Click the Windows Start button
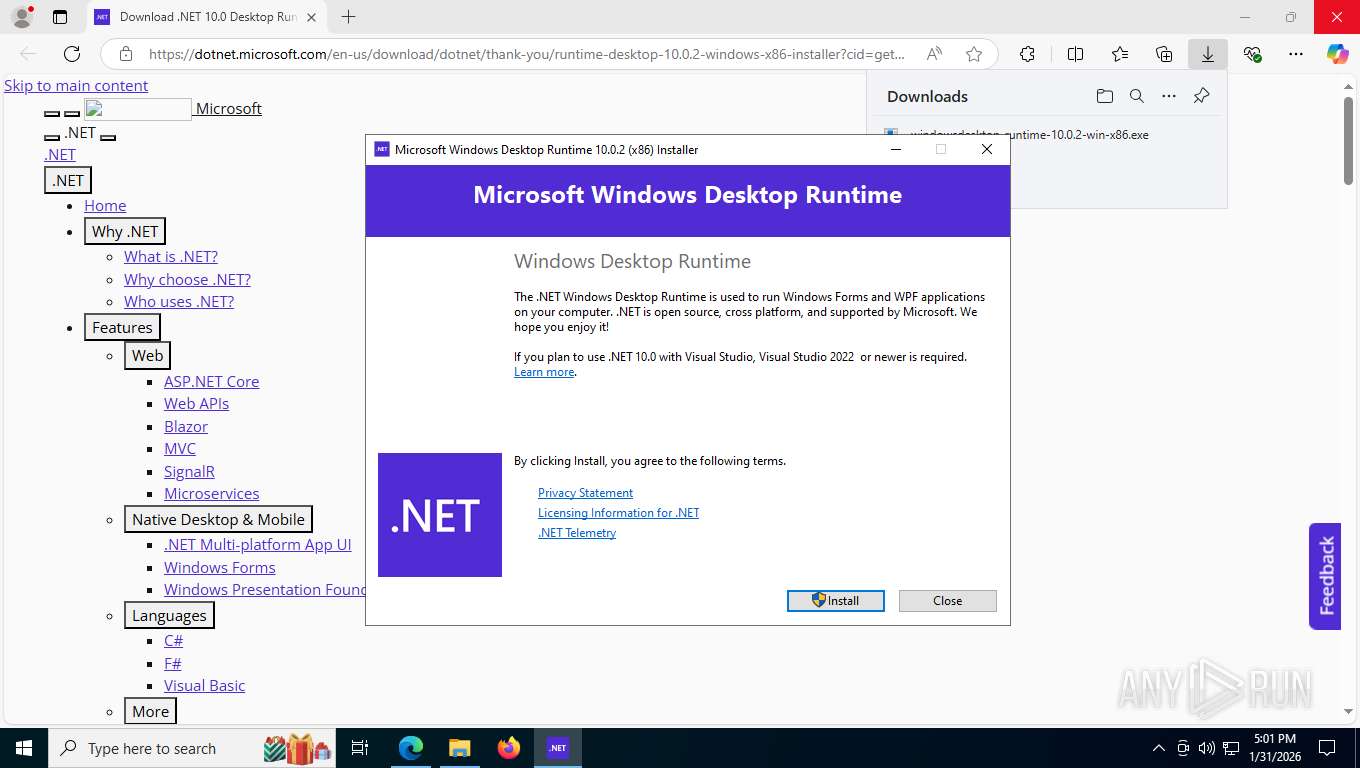This screenshot has width=1360, height=768. pos(24,748)
